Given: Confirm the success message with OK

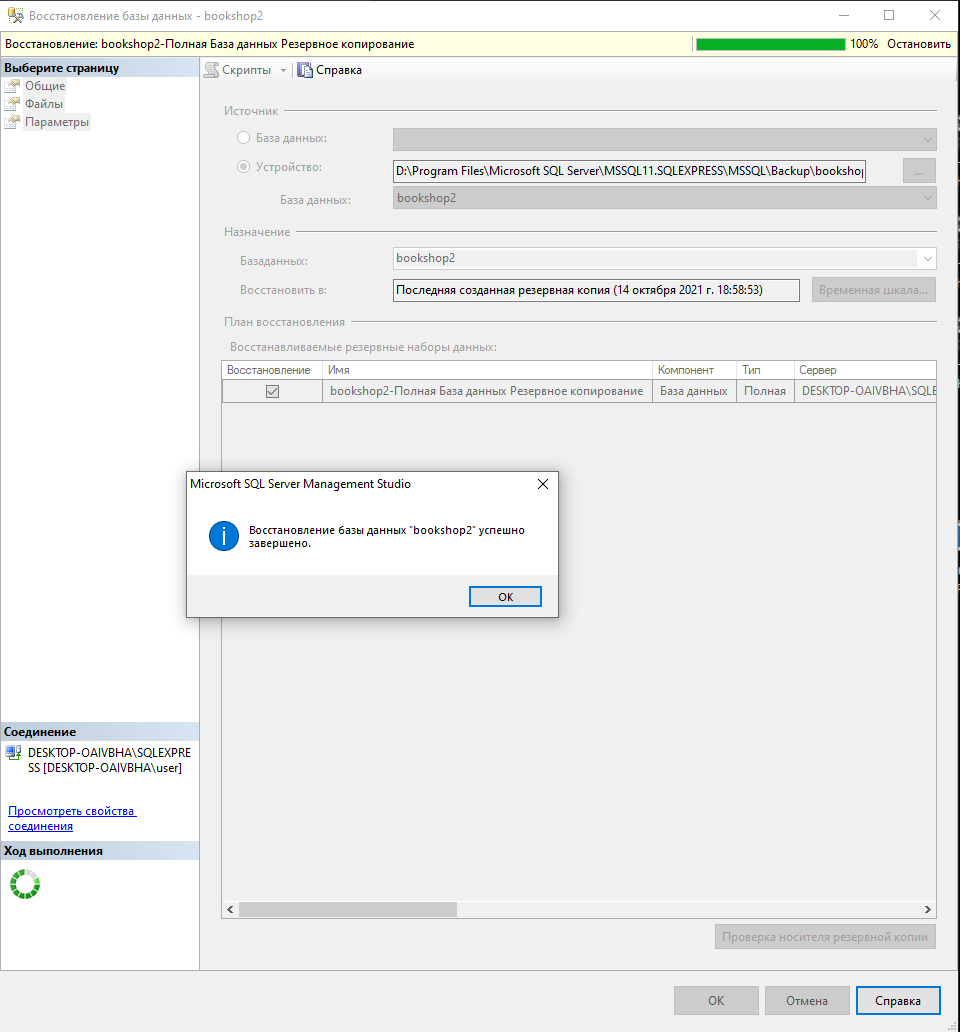Looking at the screenshot, I should (505, 597).
